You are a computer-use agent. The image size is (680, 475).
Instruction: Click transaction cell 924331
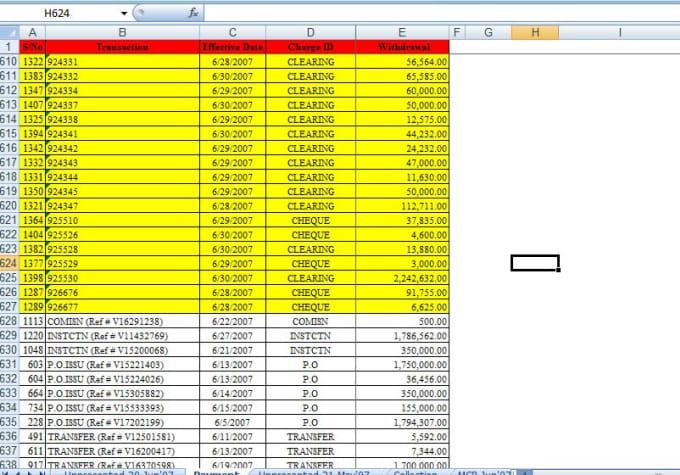tap(122, 62)
